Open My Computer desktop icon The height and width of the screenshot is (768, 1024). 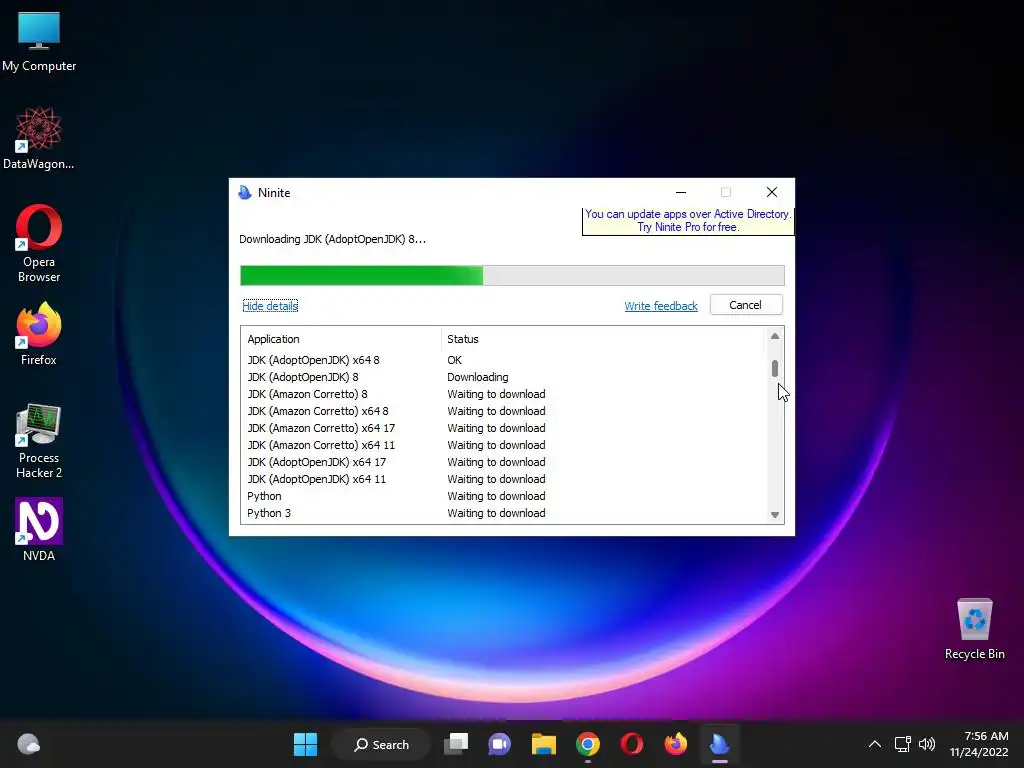[39, 41]
